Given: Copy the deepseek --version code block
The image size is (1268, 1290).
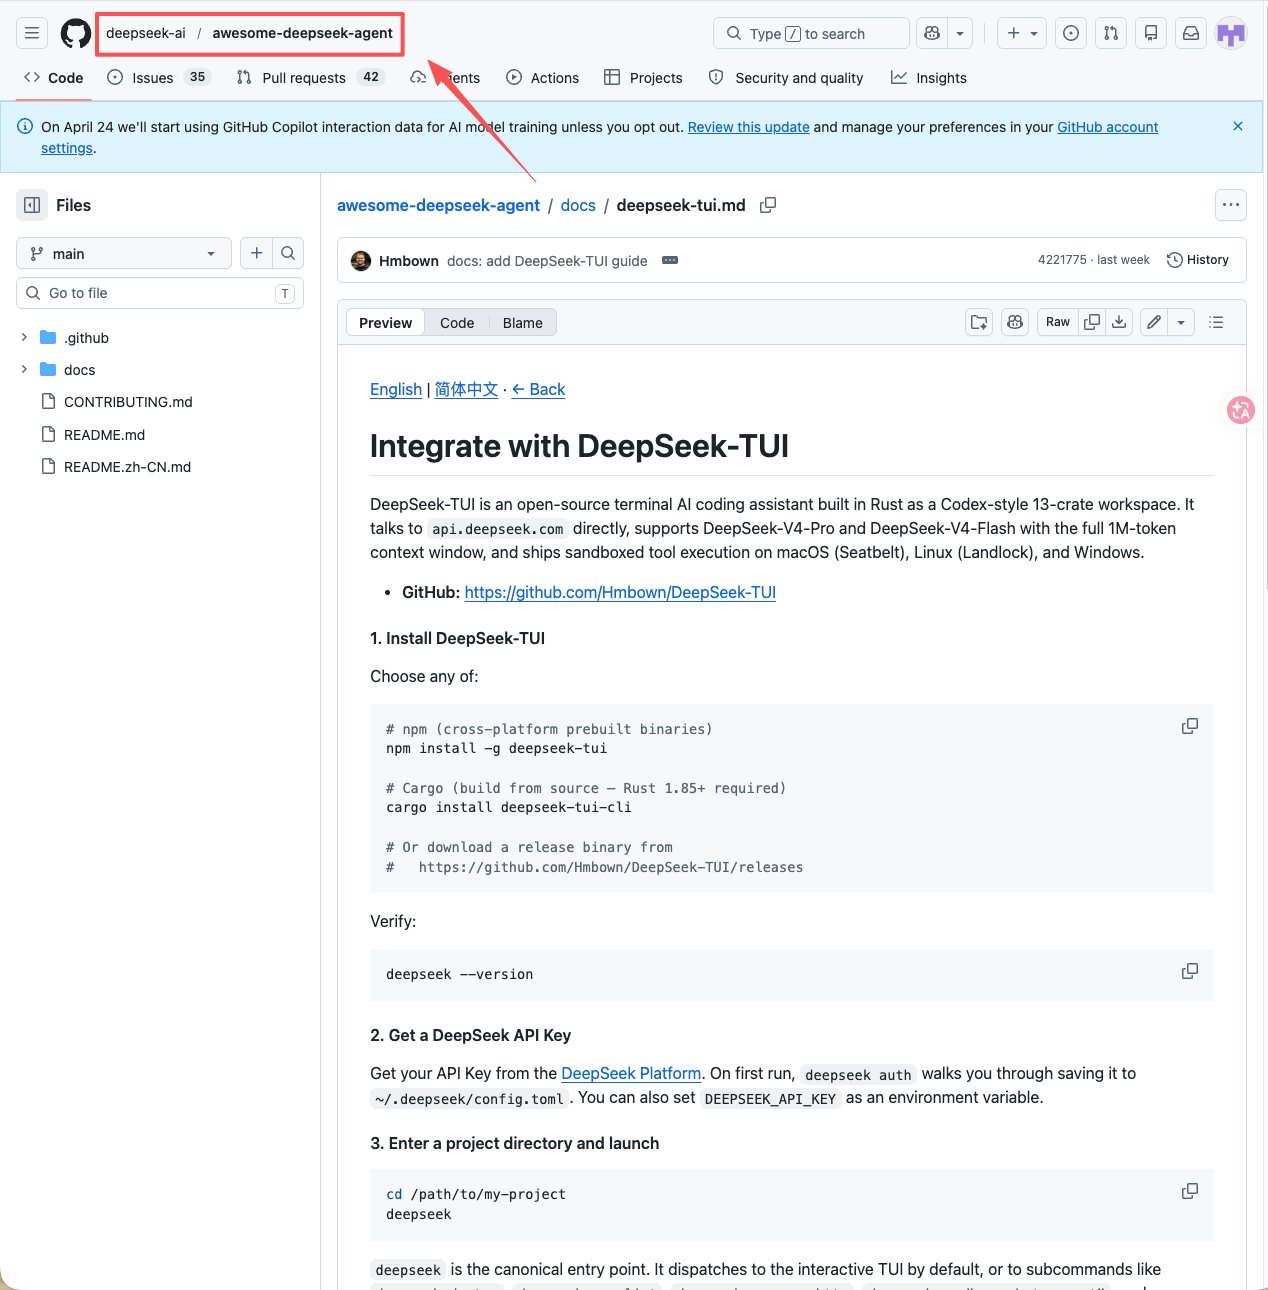Looking at the screenshot, I should click(1190, 971).
